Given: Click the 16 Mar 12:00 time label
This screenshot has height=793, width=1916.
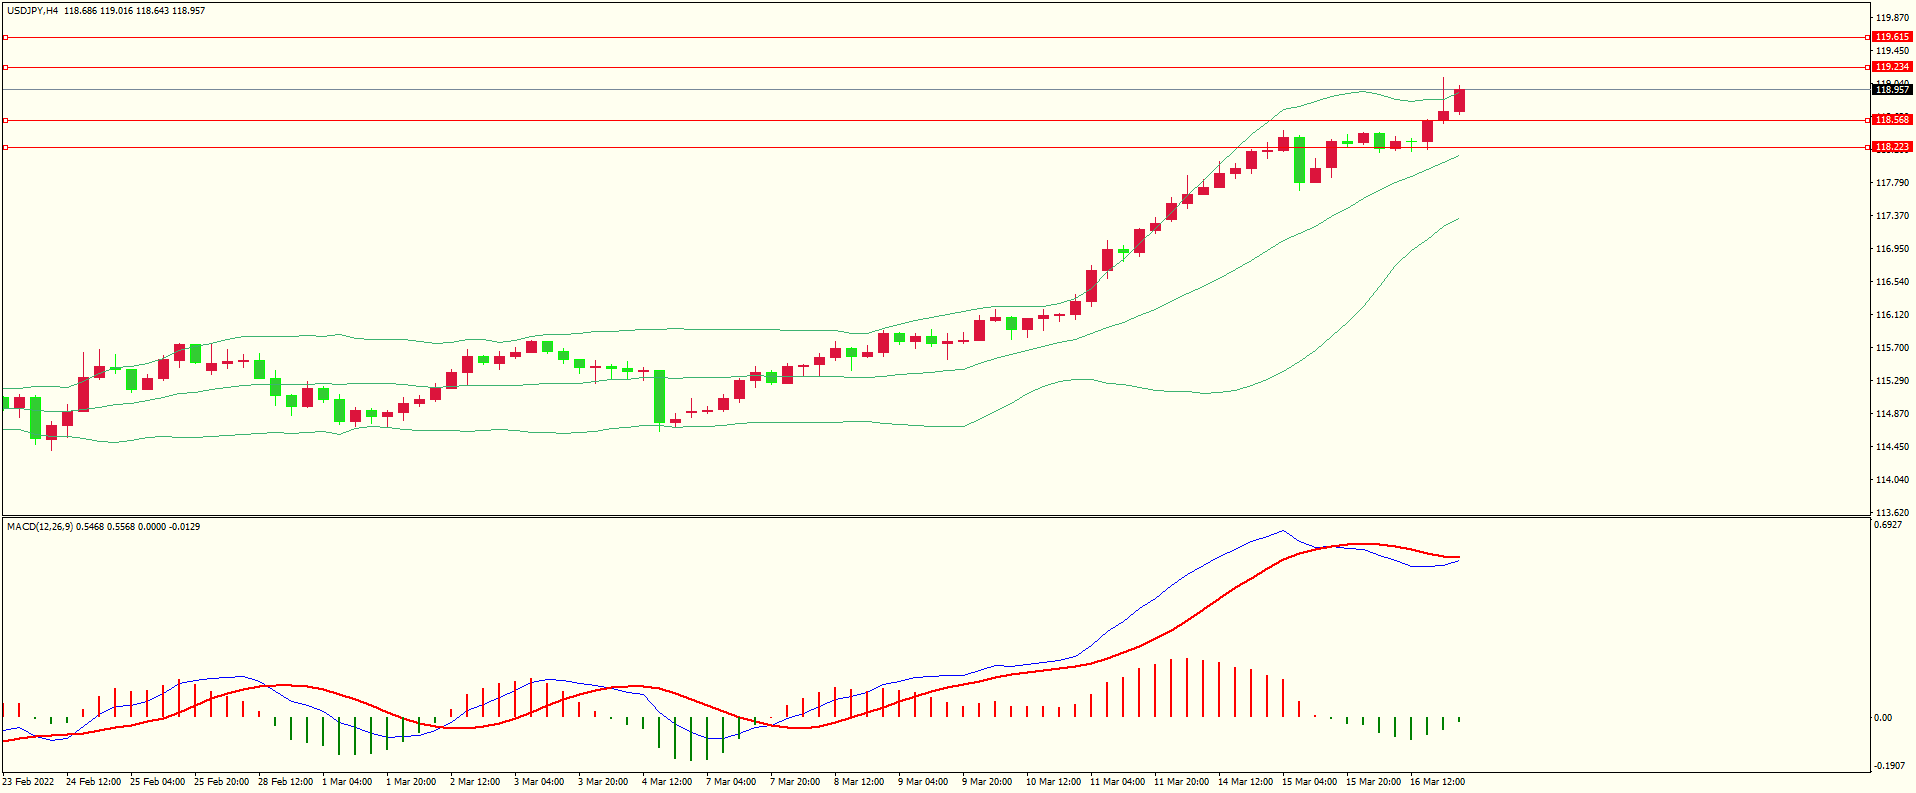Looking at the screenshot, I should pyautogui.click(x=1437, y=782).
